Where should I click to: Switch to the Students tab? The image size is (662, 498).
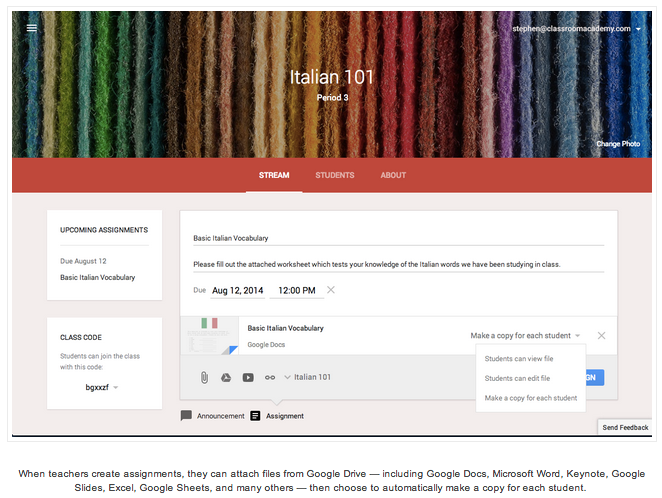(x=334, y=175)
